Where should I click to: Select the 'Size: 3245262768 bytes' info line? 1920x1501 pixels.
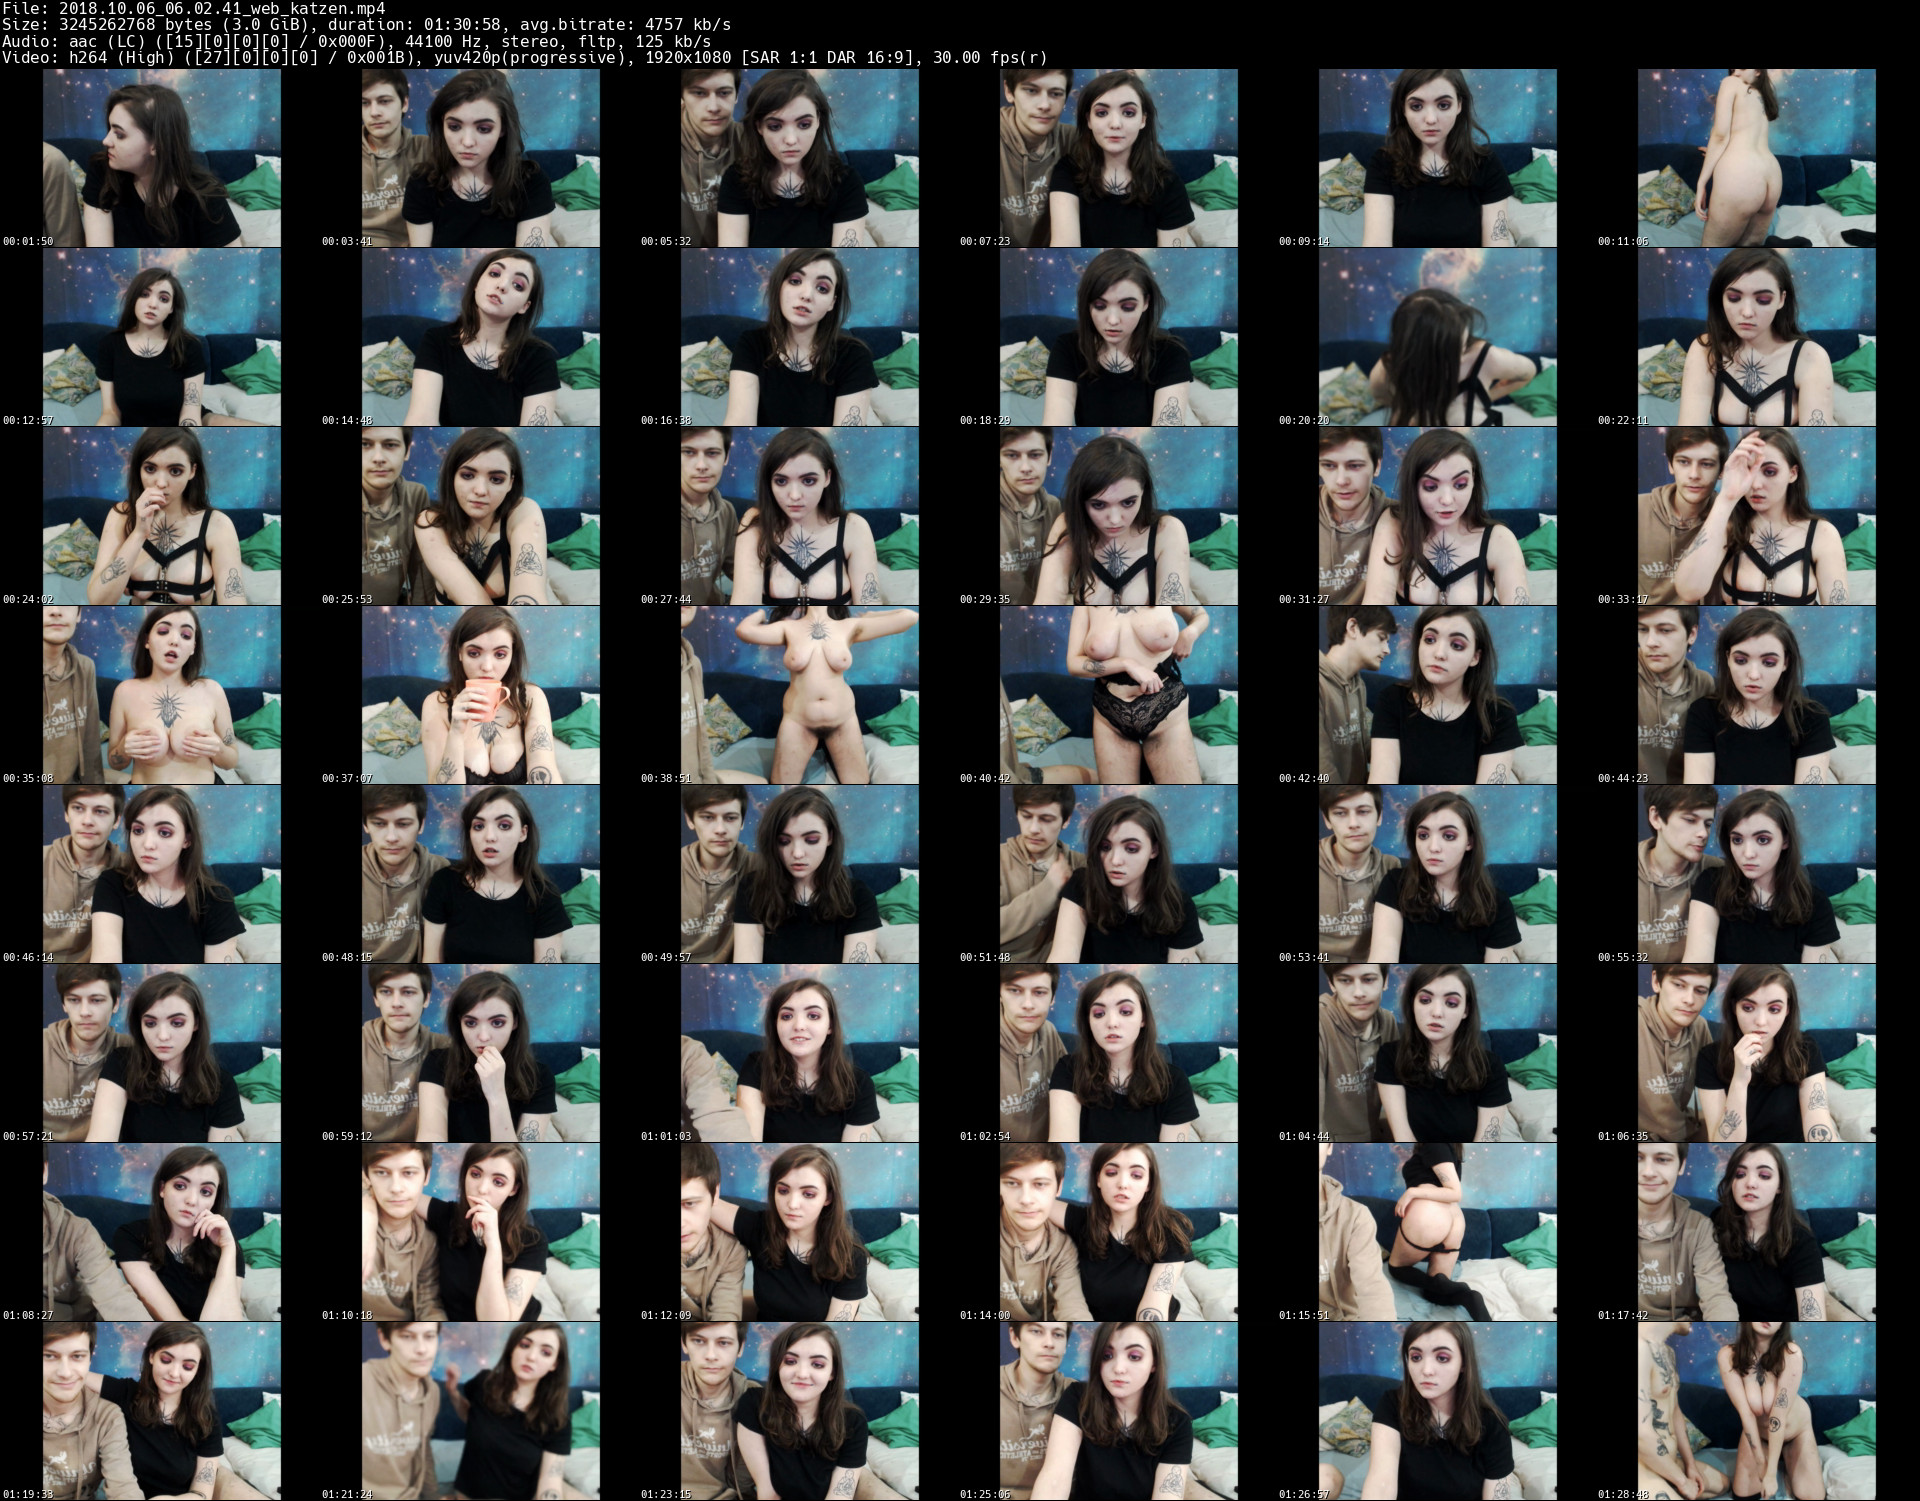[366, 25]
